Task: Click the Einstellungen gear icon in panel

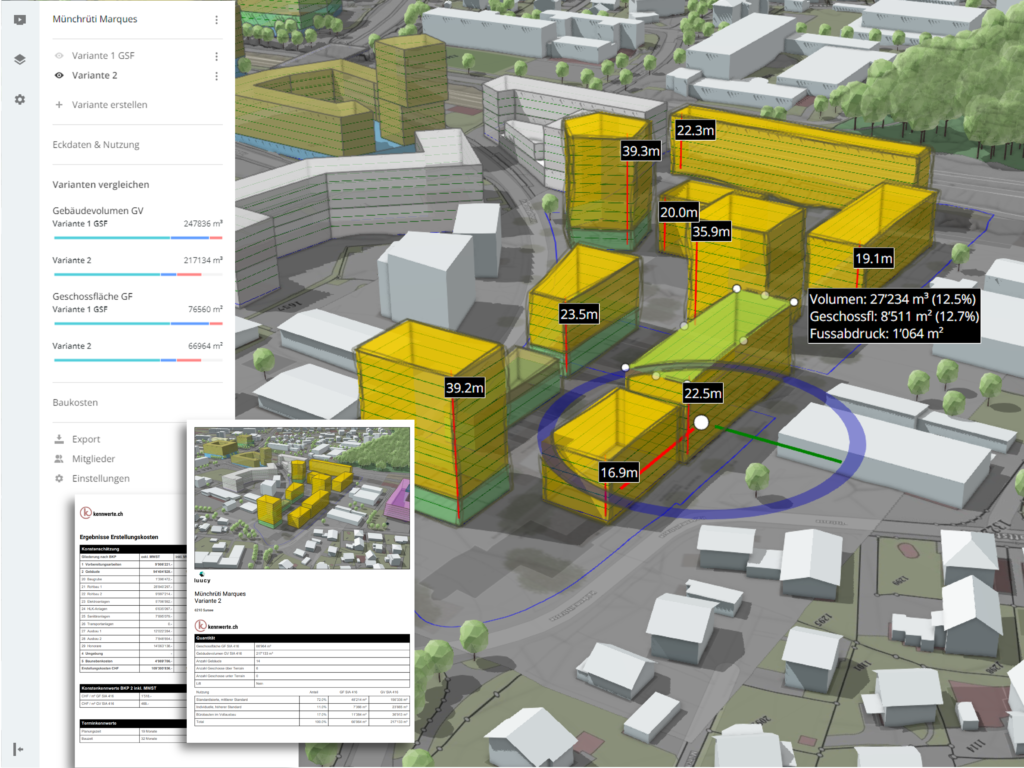Action: pyautogui.click(x=59, y=479)
